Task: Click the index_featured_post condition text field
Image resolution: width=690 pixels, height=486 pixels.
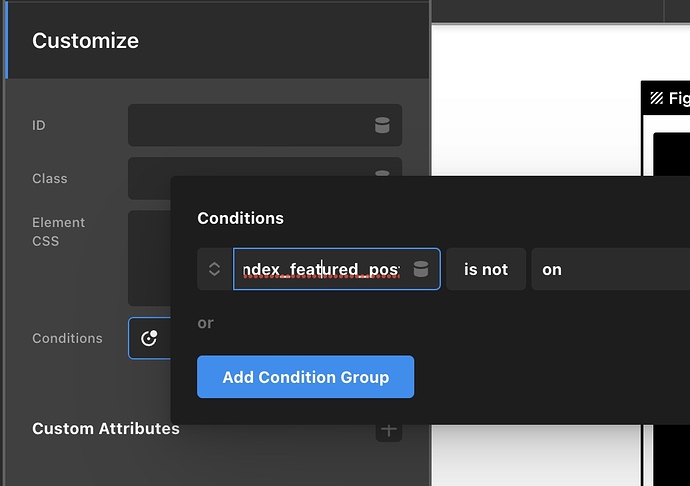Action: coord(320,269)
